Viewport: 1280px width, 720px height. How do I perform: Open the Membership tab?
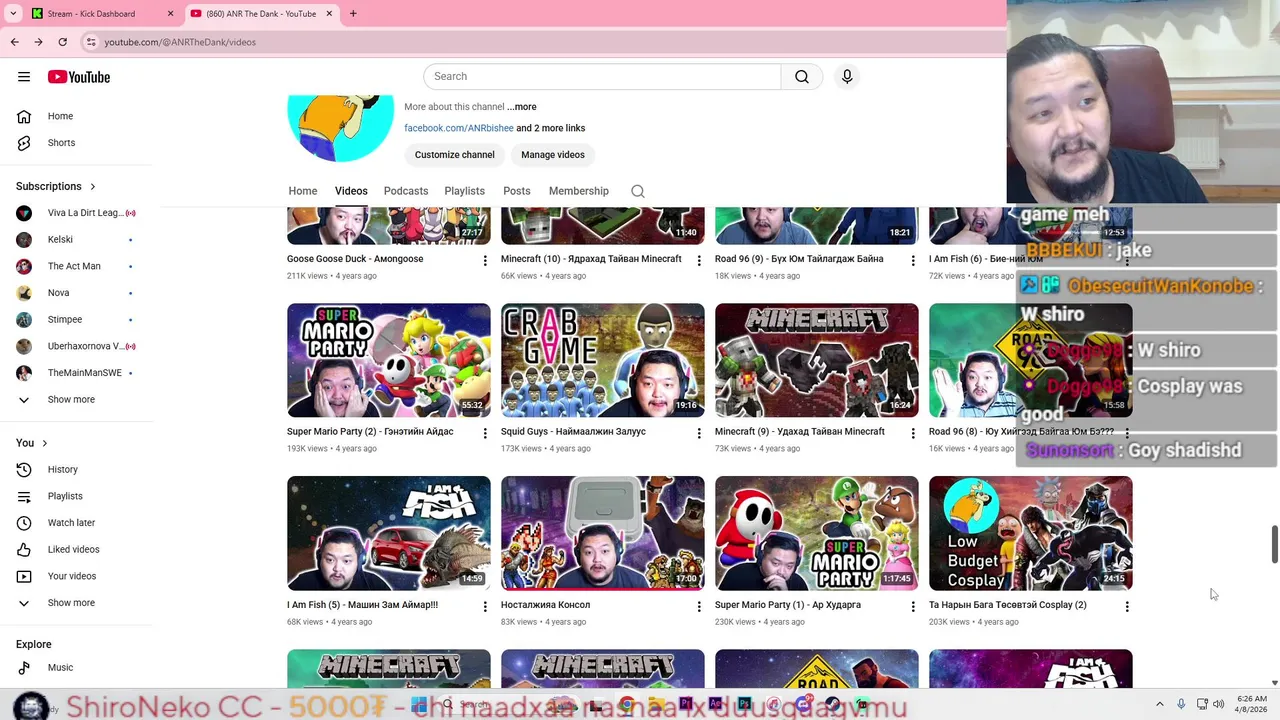579,191
